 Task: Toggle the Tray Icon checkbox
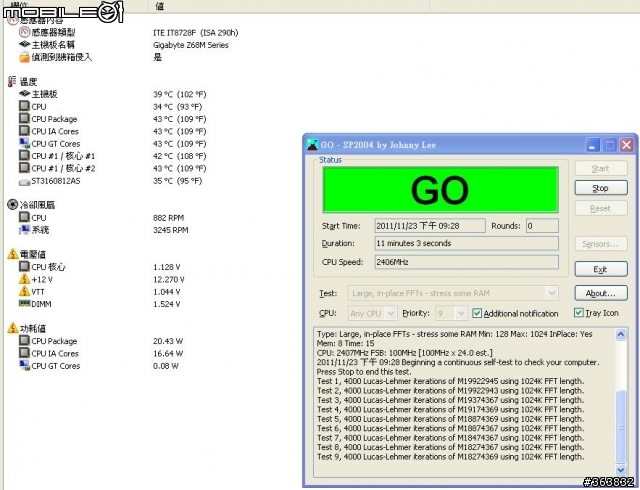click(578, 313)
